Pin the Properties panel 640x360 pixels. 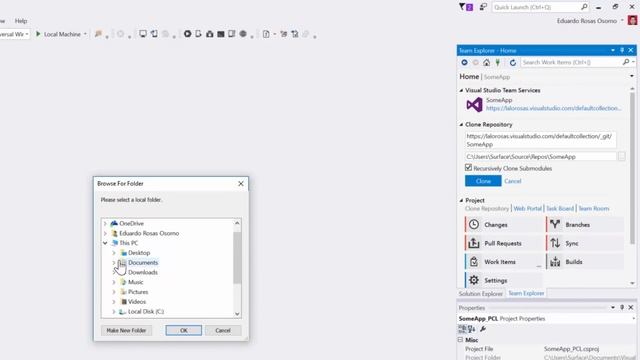pos(622,307)
